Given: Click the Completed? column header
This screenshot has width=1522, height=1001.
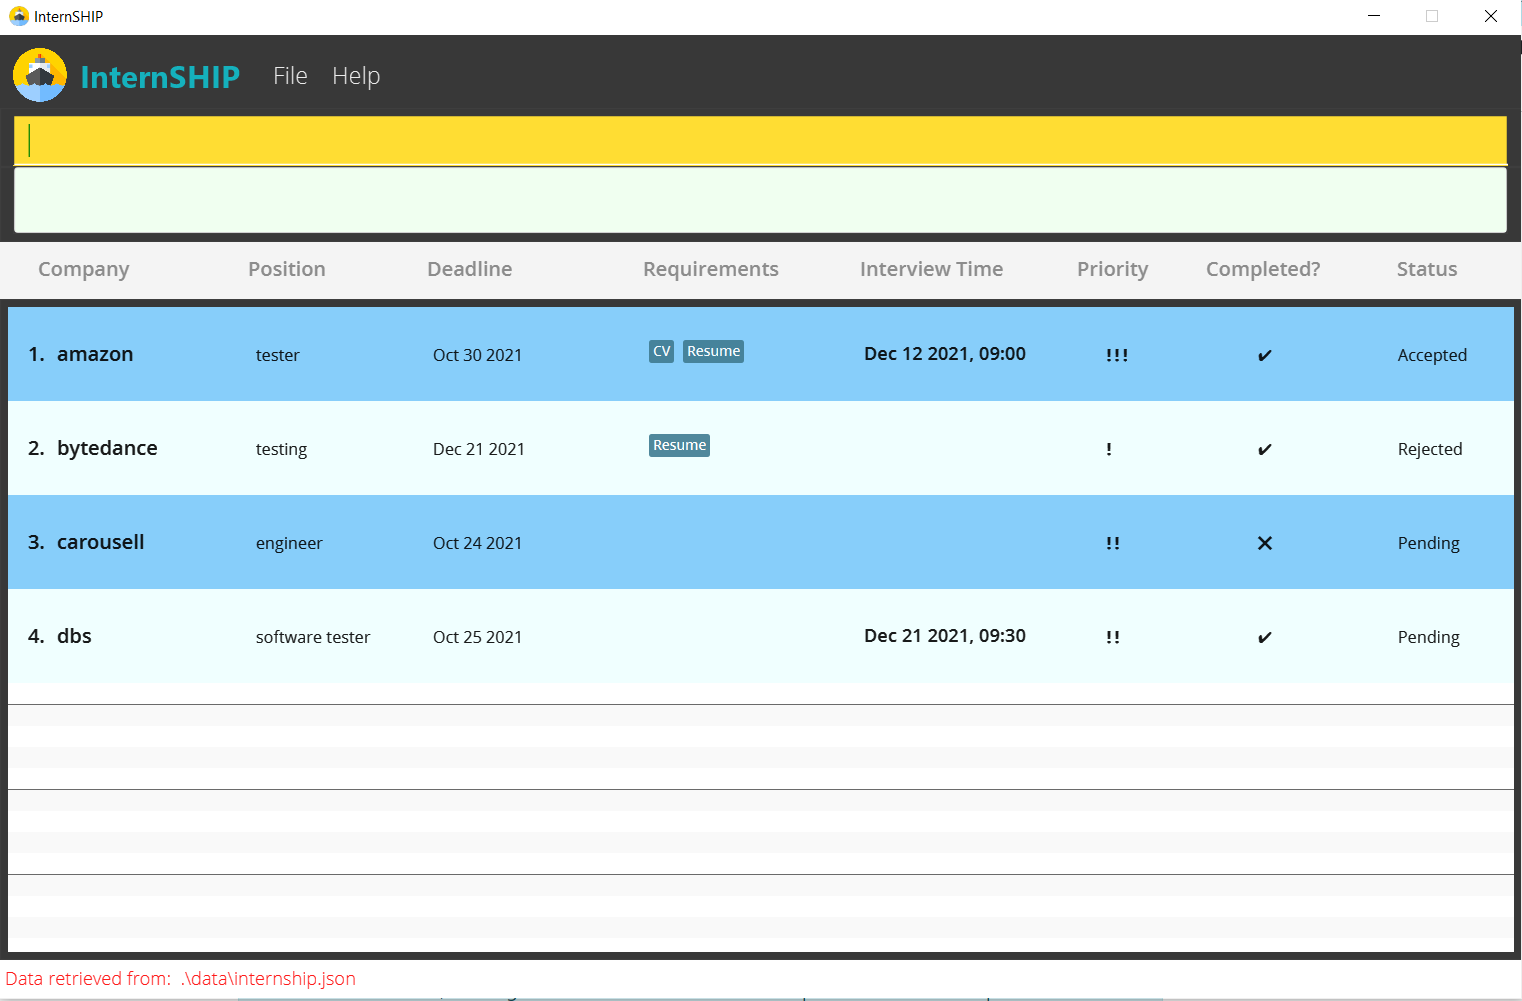Looking at the screenshot, I should coord(1263,269).
